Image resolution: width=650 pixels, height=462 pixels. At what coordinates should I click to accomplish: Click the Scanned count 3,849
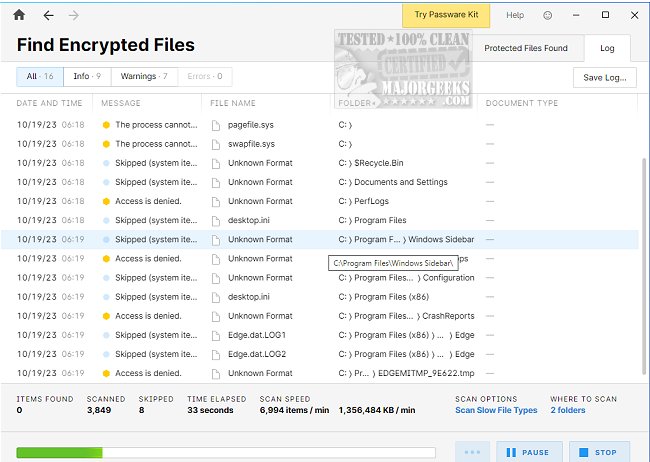tap(99, 410)
